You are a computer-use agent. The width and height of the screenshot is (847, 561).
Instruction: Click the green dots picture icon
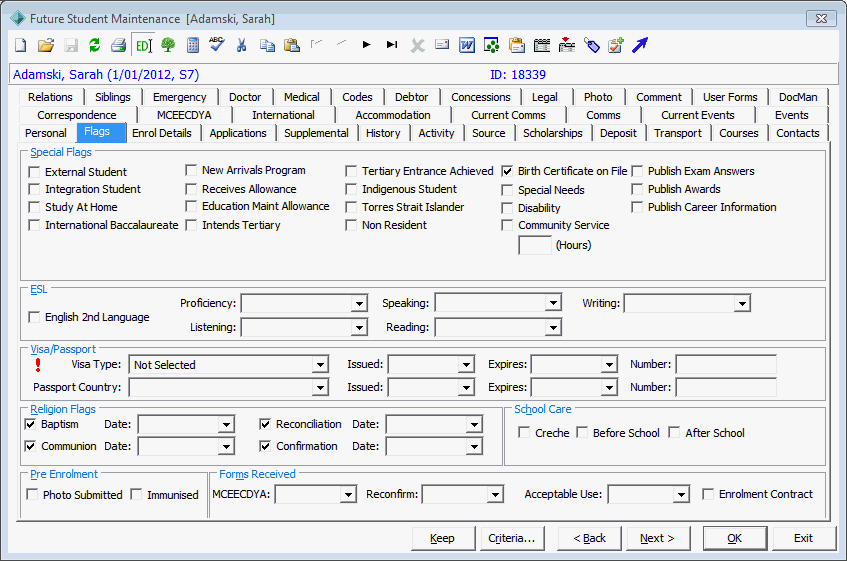(492, 45)
